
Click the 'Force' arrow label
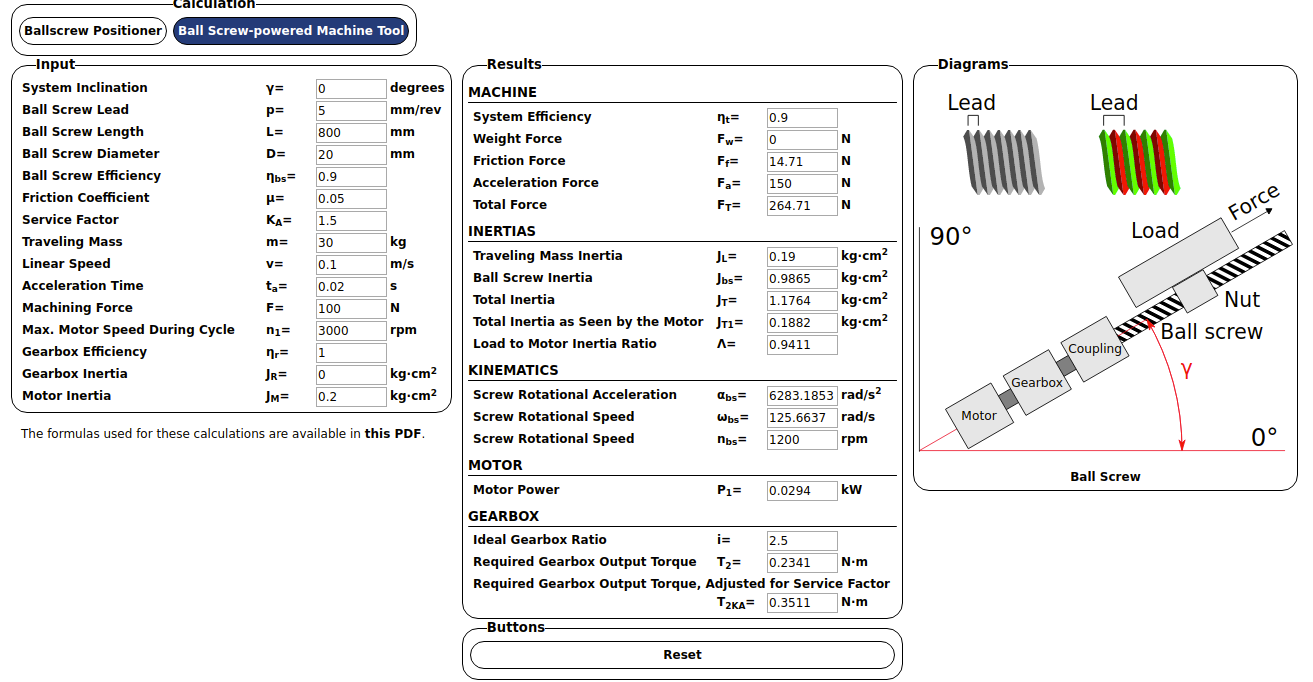[x=1253, y=203]
